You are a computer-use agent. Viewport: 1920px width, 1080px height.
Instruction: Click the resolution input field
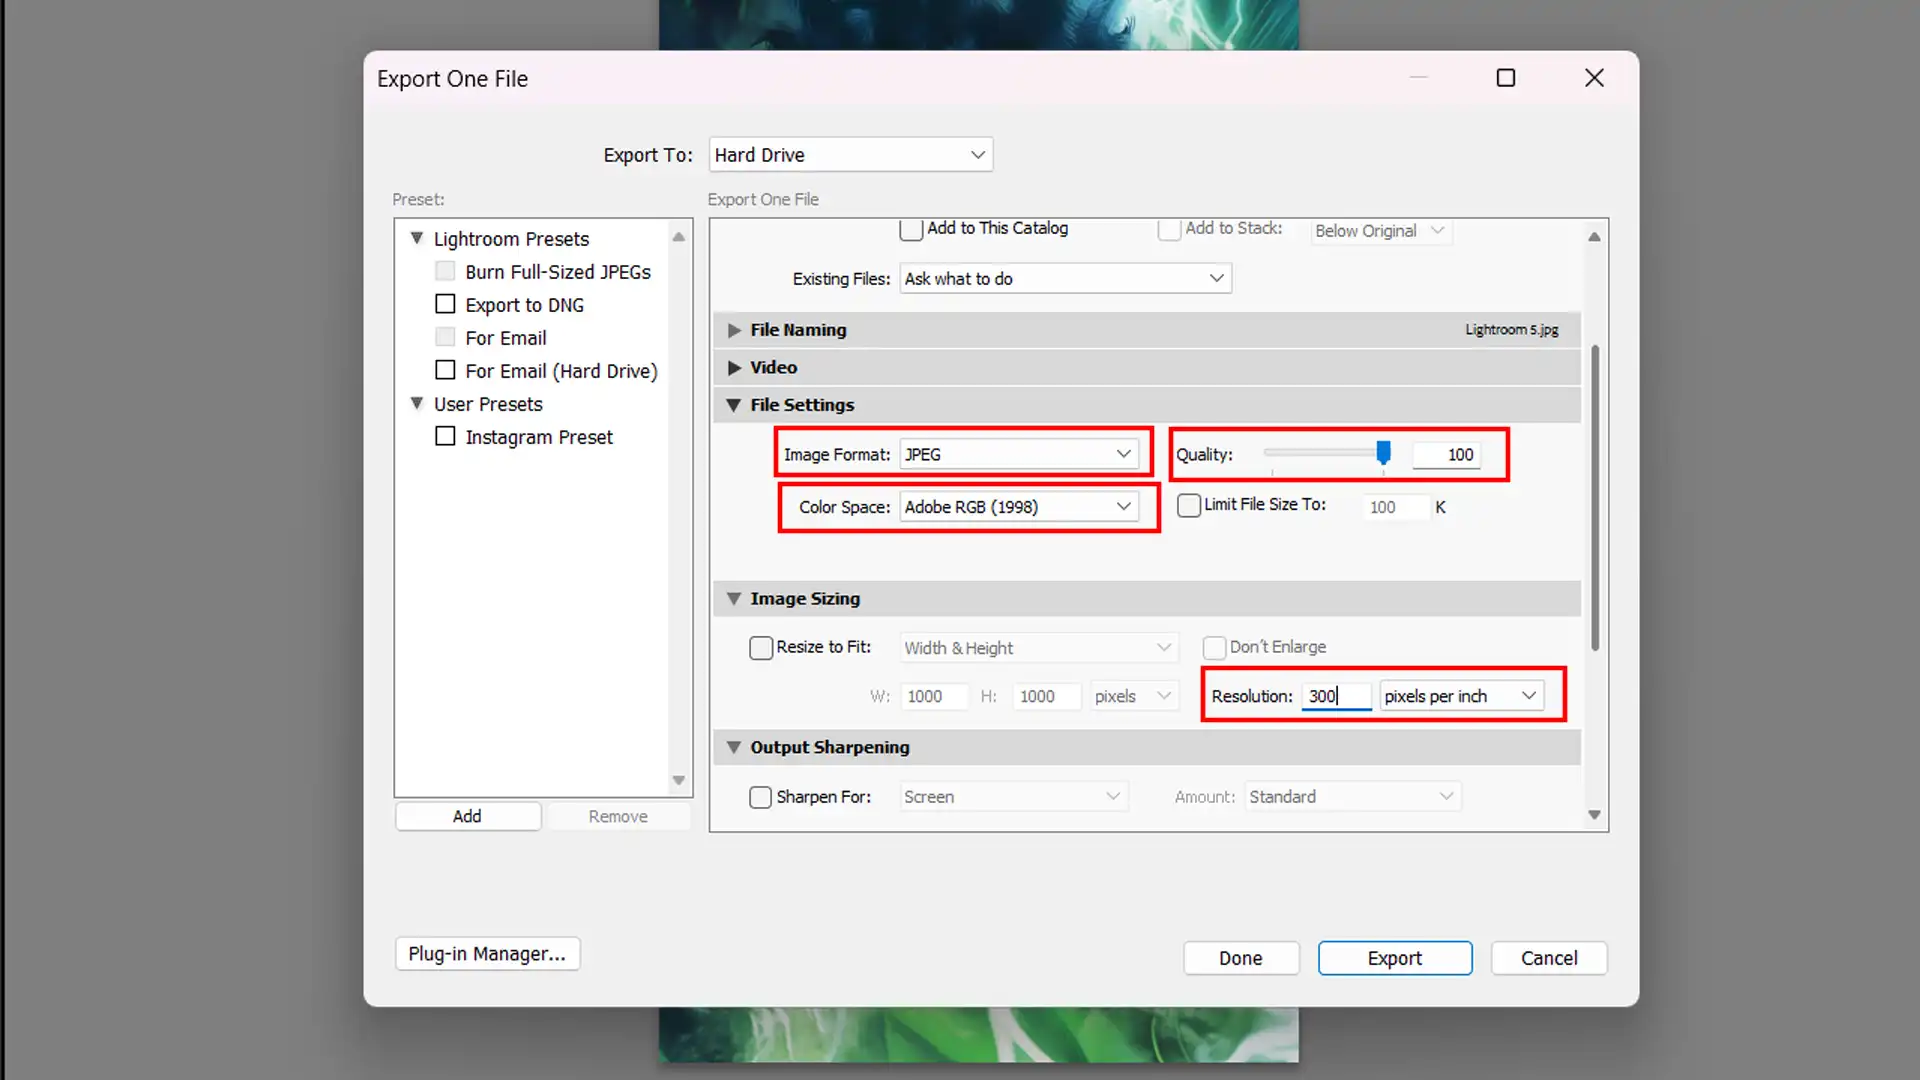coord(1335,696)
